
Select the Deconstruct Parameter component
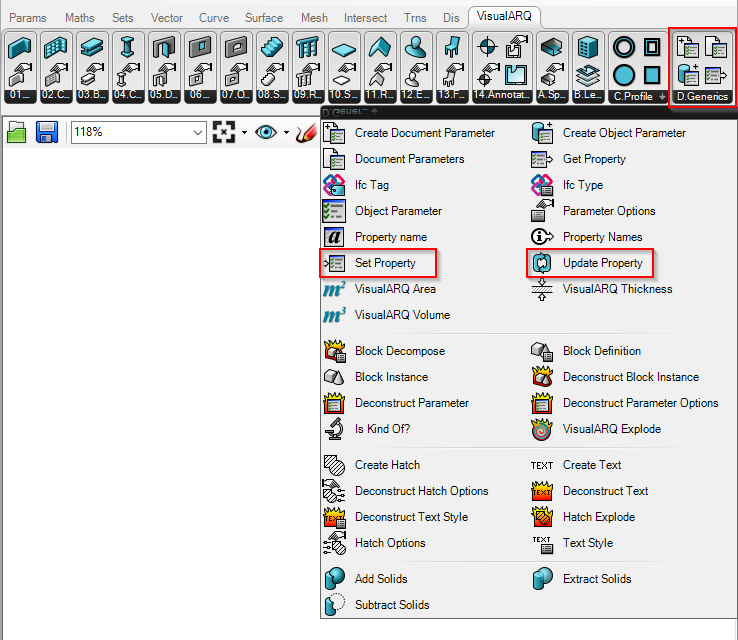396,403
